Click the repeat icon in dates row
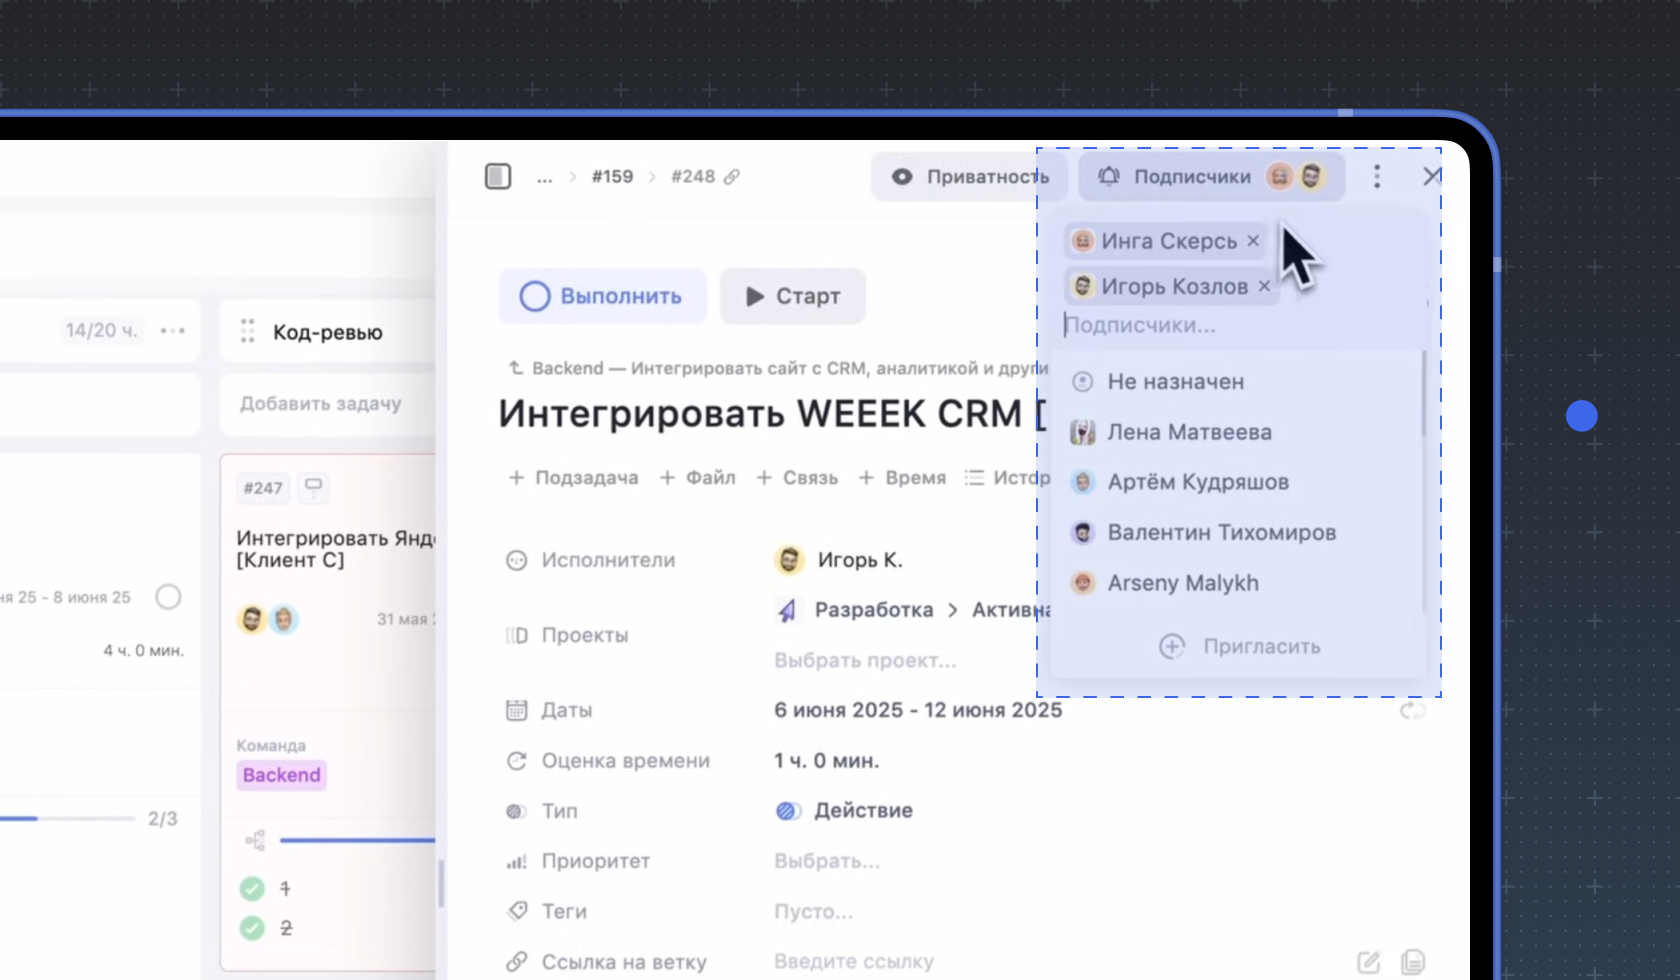1680x980 pixels. point(1412,710)
